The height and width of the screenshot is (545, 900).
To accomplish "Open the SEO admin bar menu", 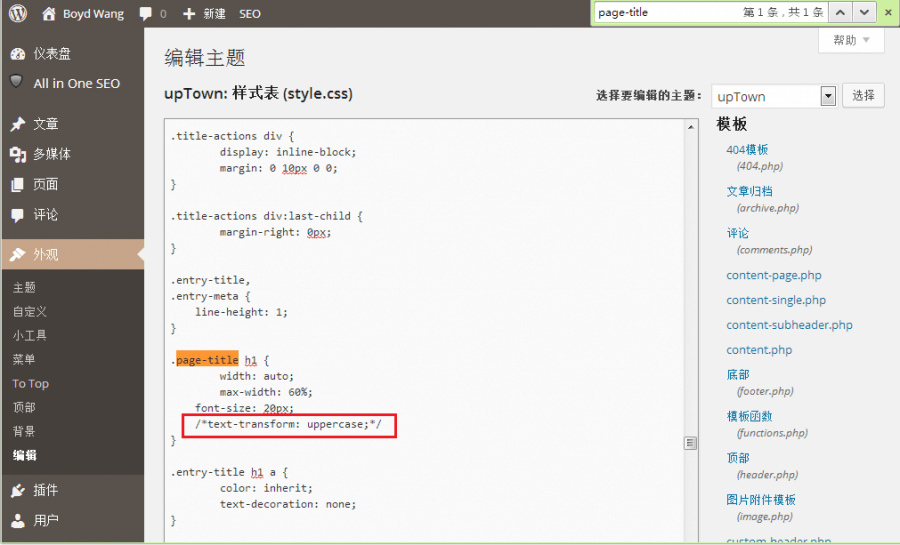I will click(250, 14).
